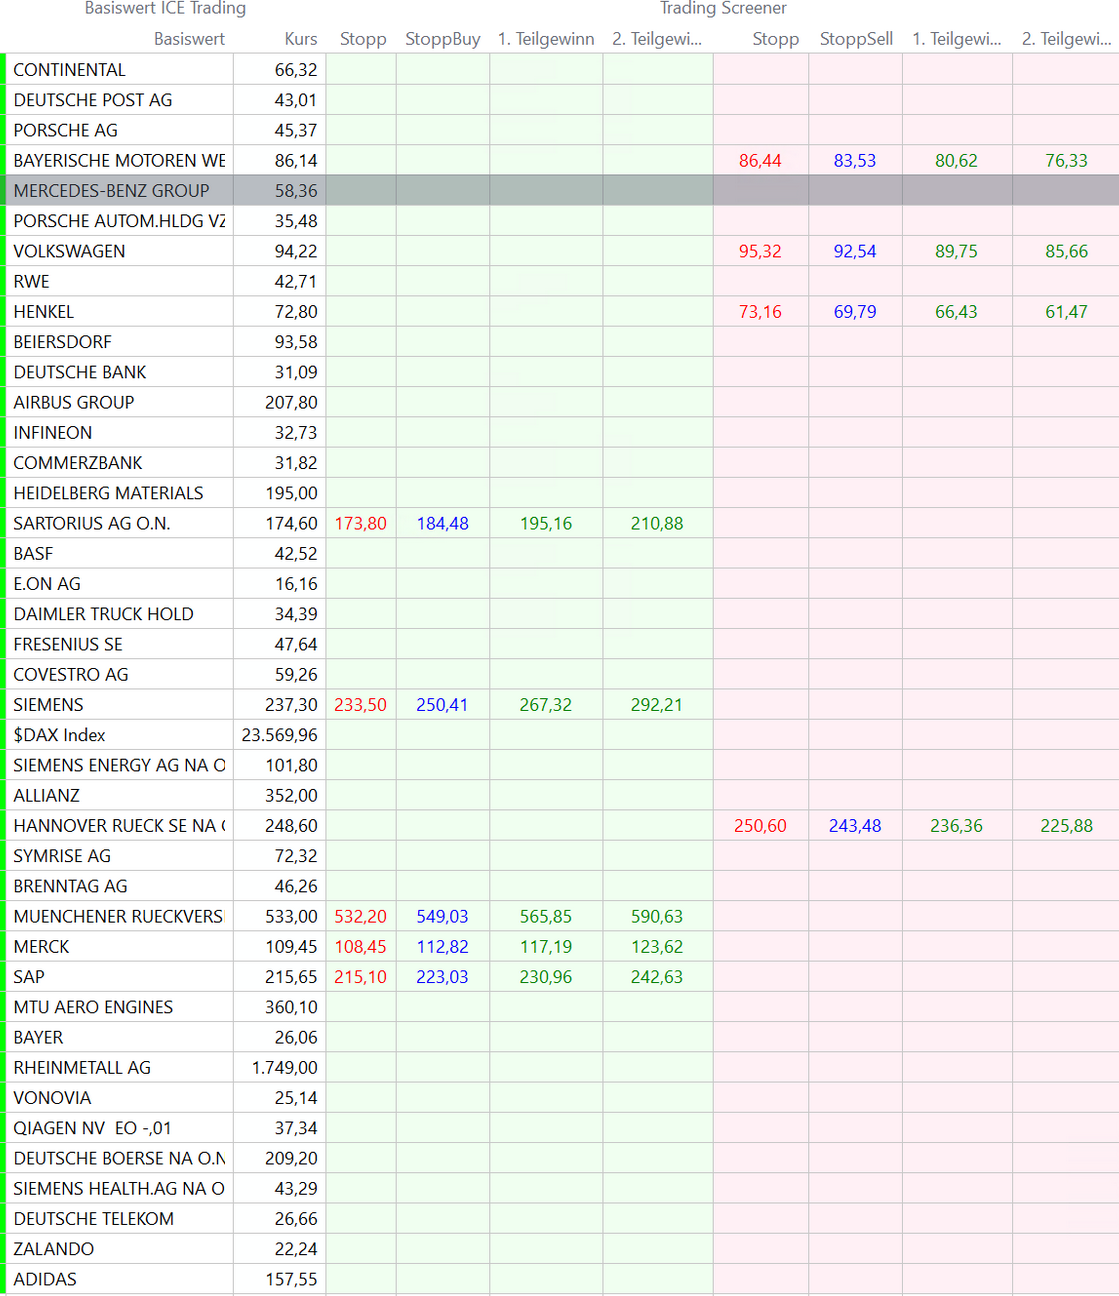Click the StoppSell column header

(856, 39)
